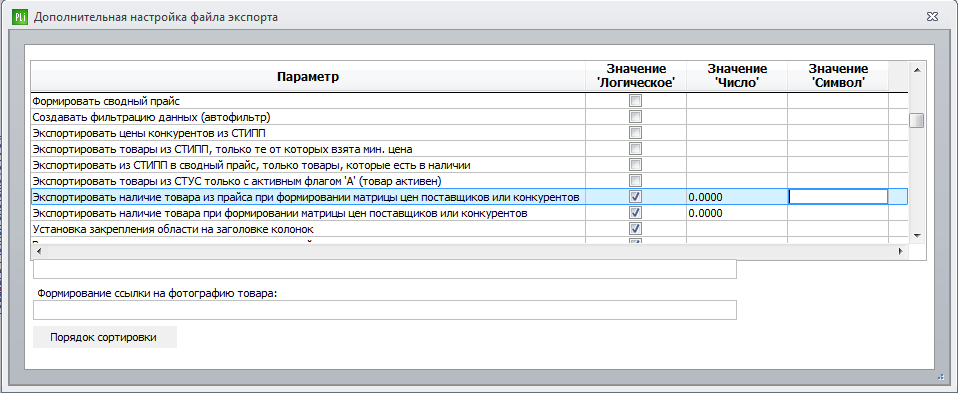This screenshot has width=958, height=393.
Task: Click 'Параметр' column header
Action: pyautogui.click(x=308, y=76)
